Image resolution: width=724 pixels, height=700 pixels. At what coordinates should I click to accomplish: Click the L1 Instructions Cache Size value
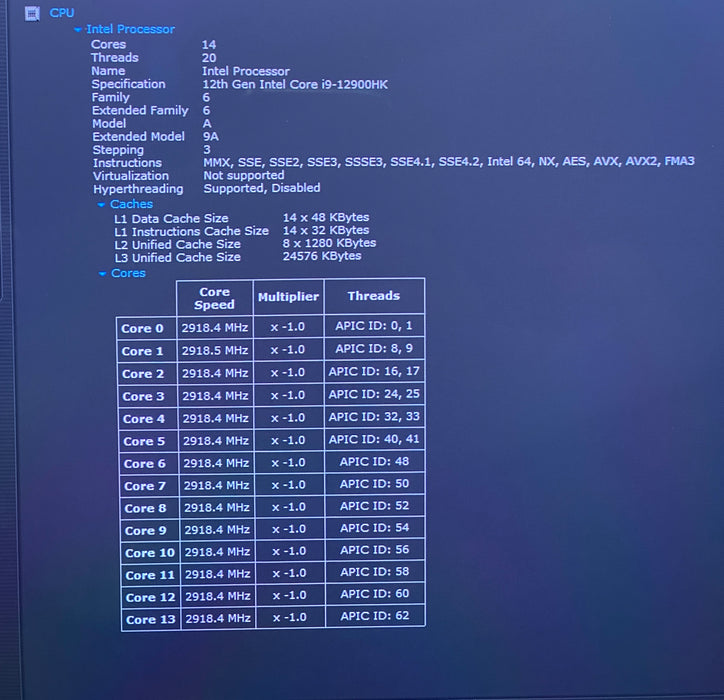coord(326,230)
